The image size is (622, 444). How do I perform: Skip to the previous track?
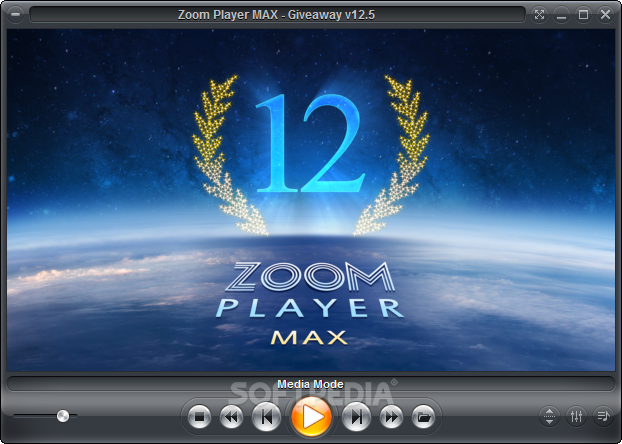(266, 417)
